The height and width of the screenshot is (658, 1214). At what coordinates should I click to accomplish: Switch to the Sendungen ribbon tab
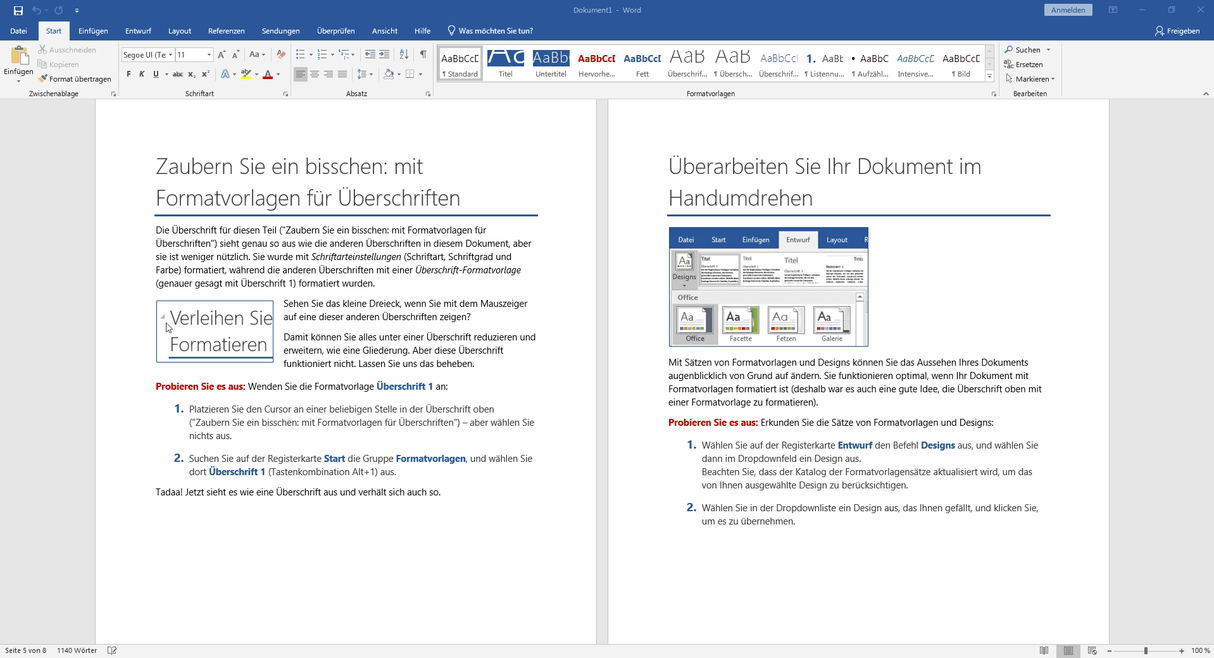(x=281, y=30)
